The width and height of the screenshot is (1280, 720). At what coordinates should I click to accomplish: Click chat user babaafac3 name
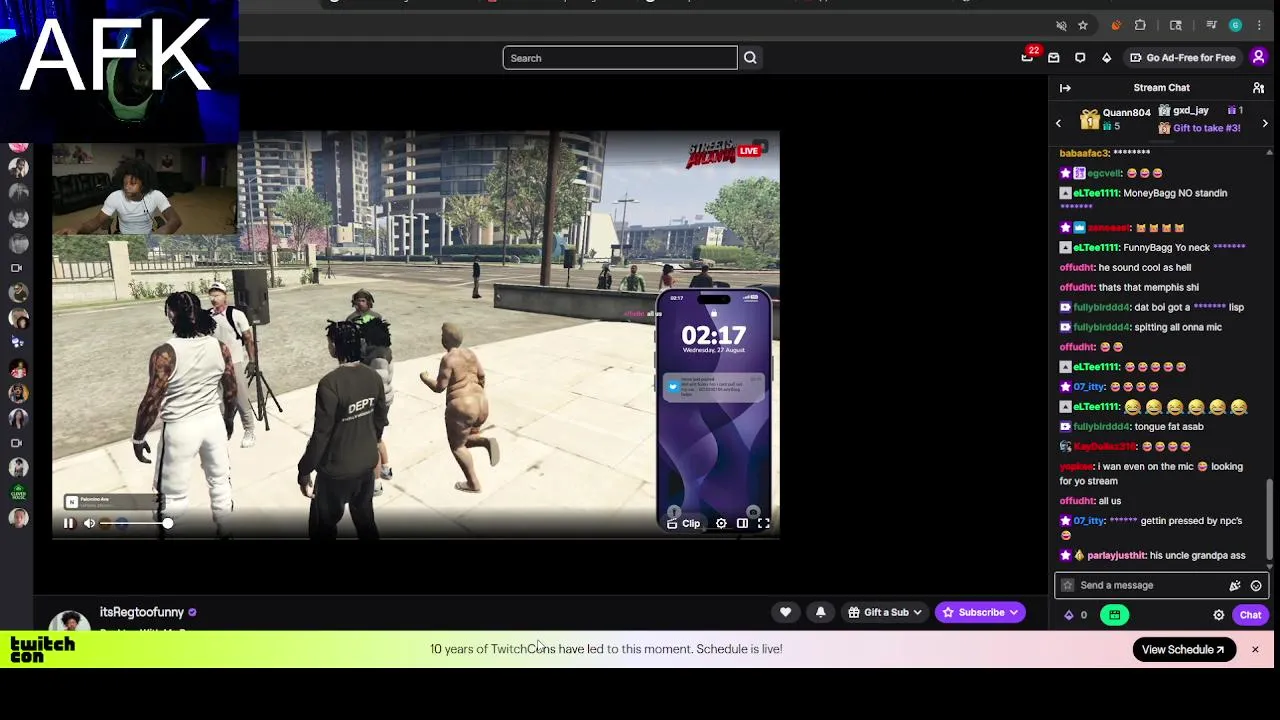coord(1084,153)
